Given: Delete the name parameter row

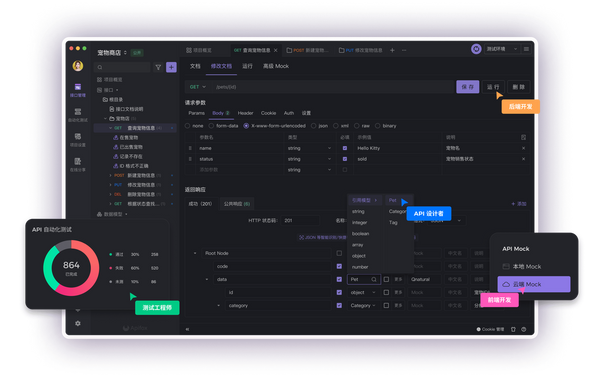Looking at the screenshot, I should (523, 148).
